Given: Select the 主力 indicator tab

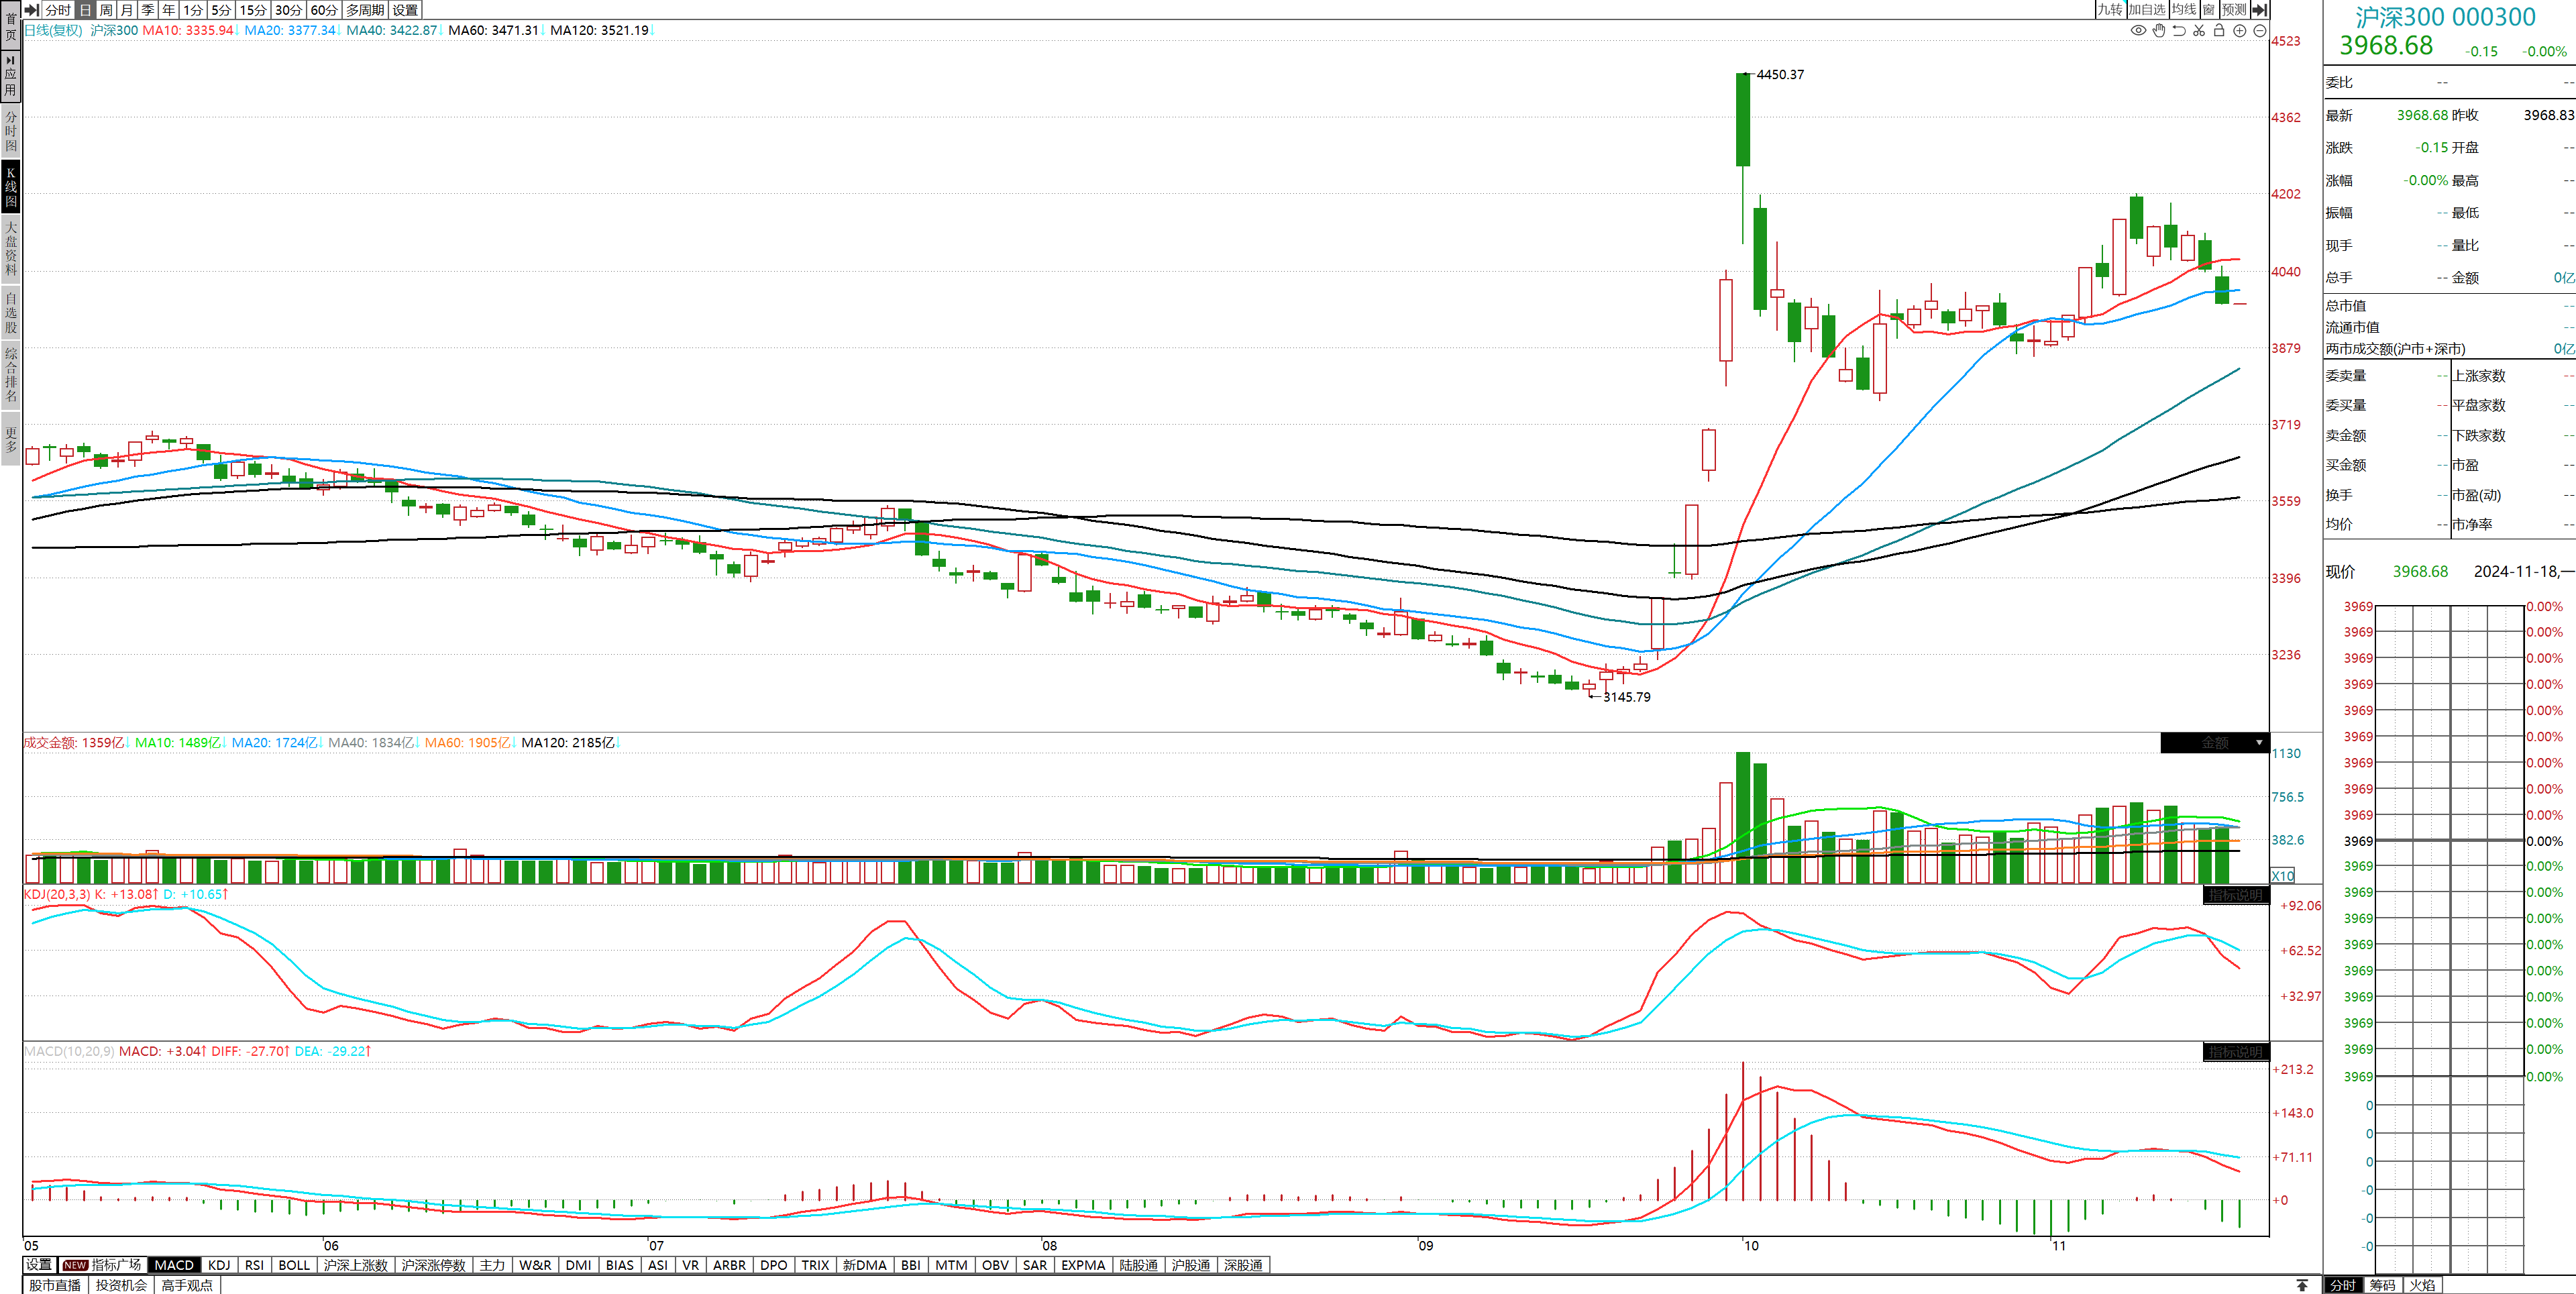Looking at the screenshot, I should (492, 1265).
